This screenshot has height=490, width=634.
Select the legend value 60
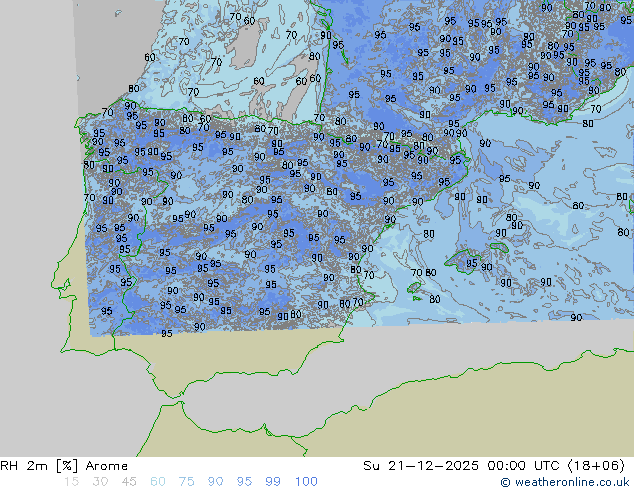tap(158, 482)
